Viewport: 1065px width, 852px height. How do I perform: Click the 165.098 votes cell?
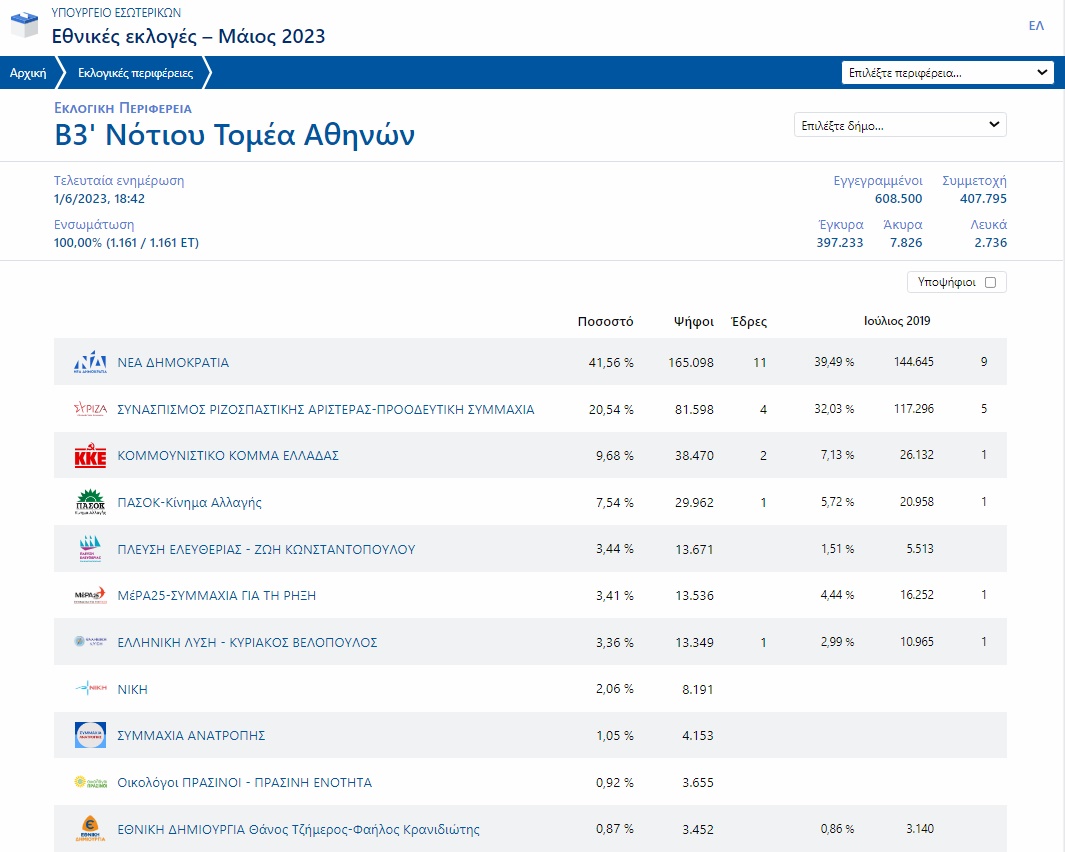tap(691, 363)
